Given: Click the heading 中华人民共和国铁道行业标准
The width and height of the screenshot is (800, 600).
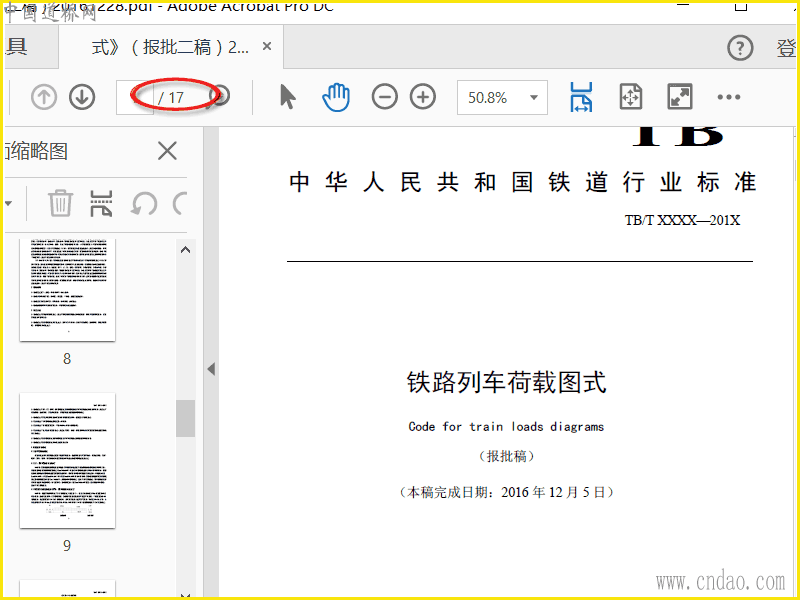Looking at the screenshot, I should pos(522,182).
